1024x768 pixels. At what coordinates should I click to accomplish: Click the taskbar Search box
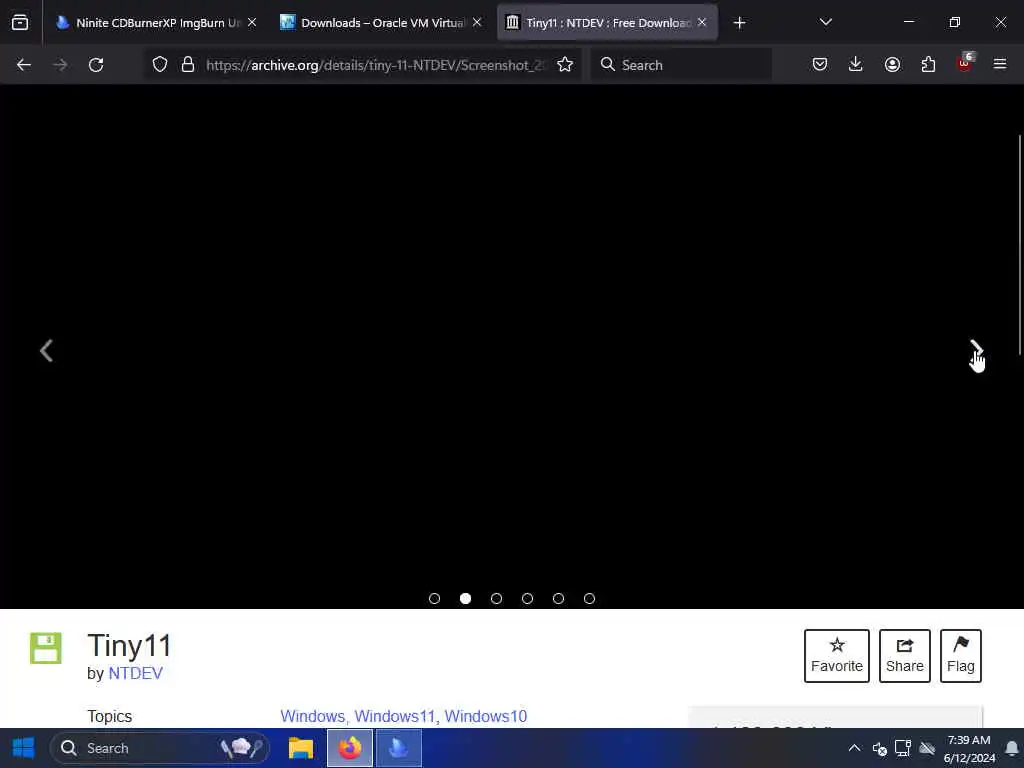click(x=160, y=748)
